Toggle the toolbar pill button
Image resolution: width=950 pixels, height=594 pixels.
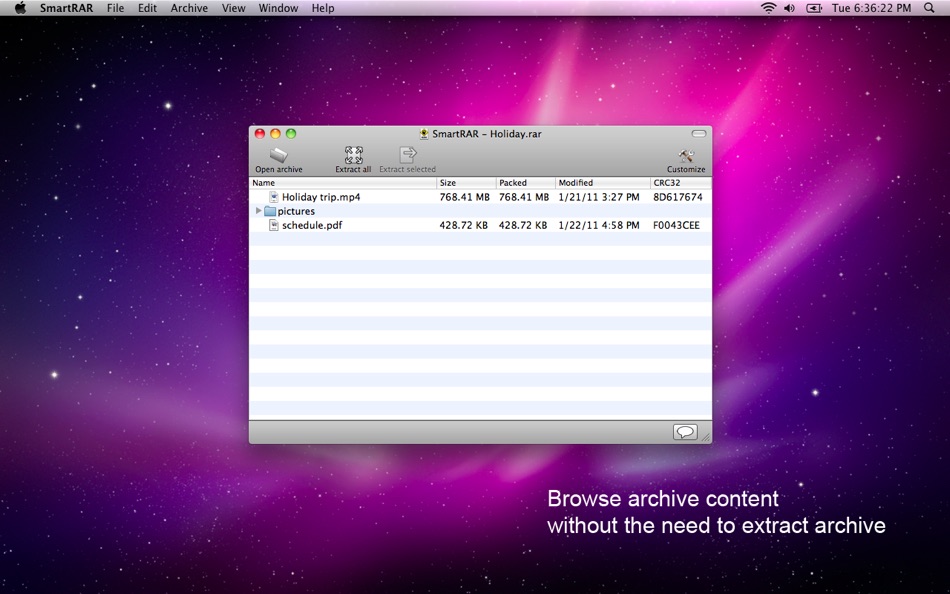tap(699, 133)
